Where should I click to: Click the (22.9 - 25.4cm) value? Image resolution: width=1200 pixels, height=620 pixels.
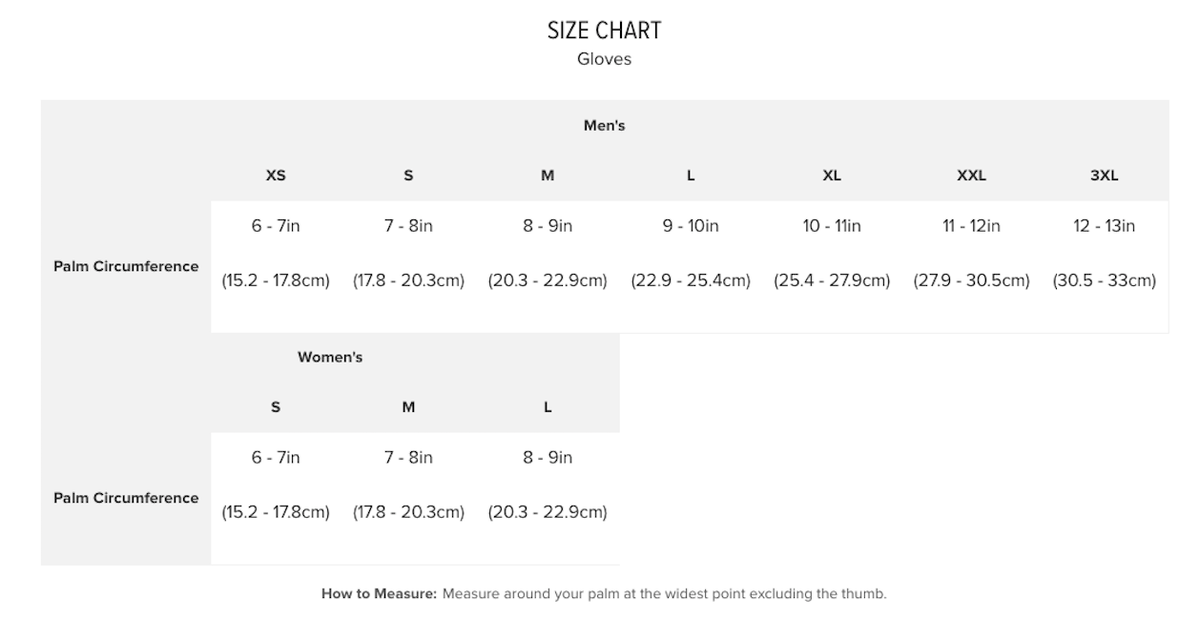coord(690,280)
